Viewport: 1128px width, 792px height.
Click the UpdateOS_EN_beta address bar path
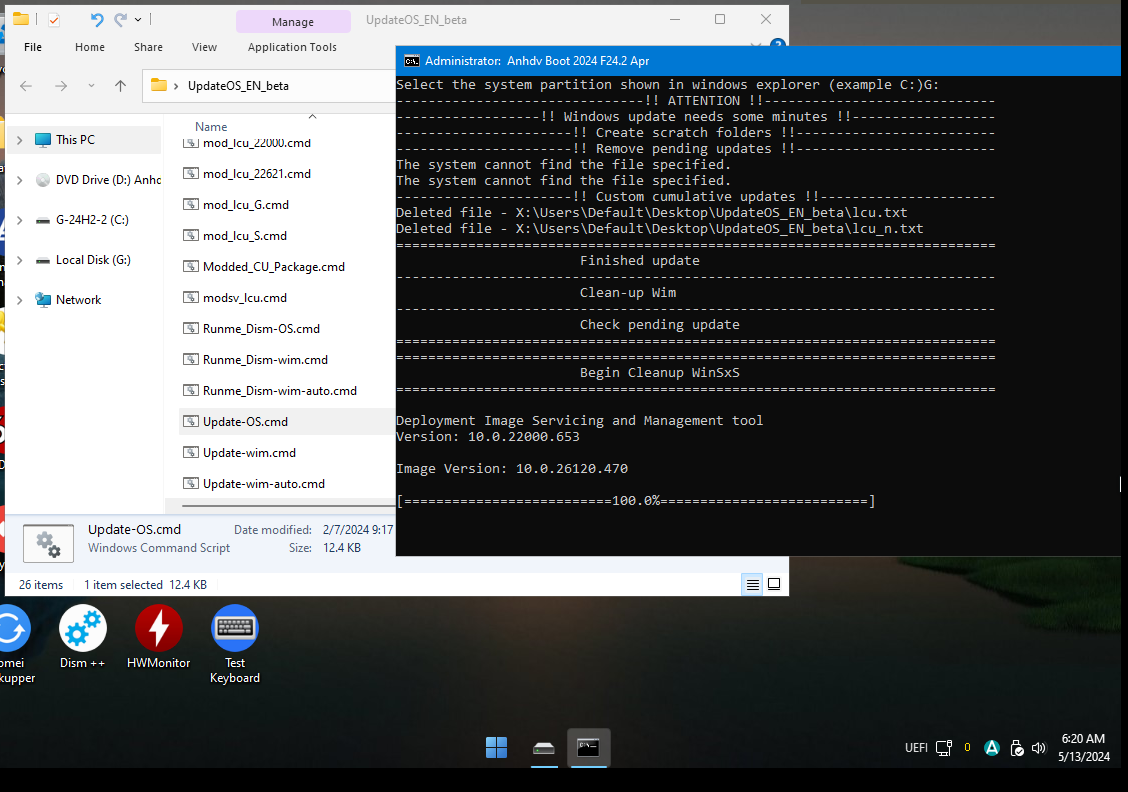pyautogui.click(x=238, y=86)
